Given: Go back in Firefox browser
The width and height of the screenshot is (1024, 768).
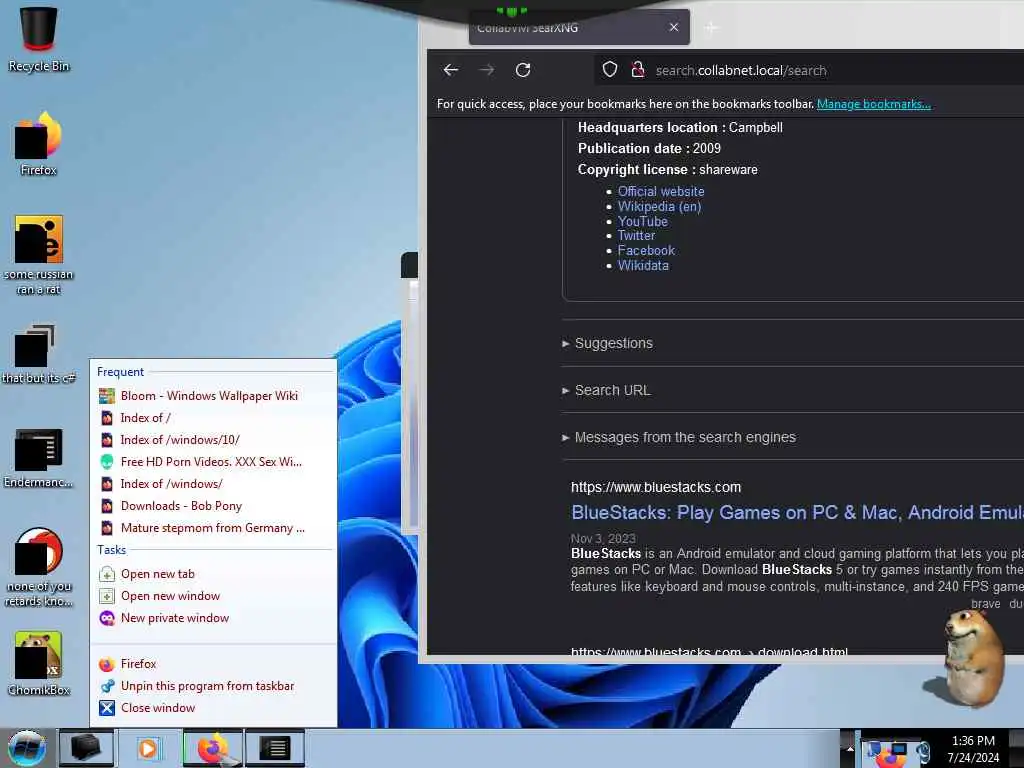Looking at the screenshot, I should (x=451, y=70).
